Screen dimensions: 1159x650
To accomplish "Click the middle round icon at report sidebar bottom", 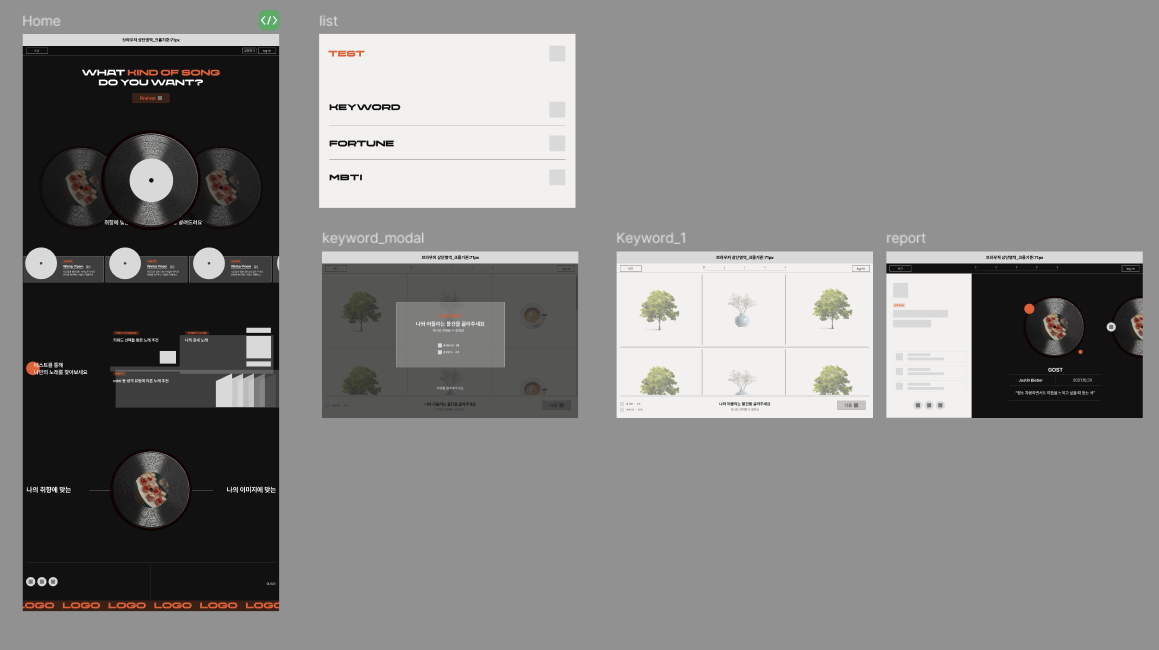I will [x=929, y=405].
